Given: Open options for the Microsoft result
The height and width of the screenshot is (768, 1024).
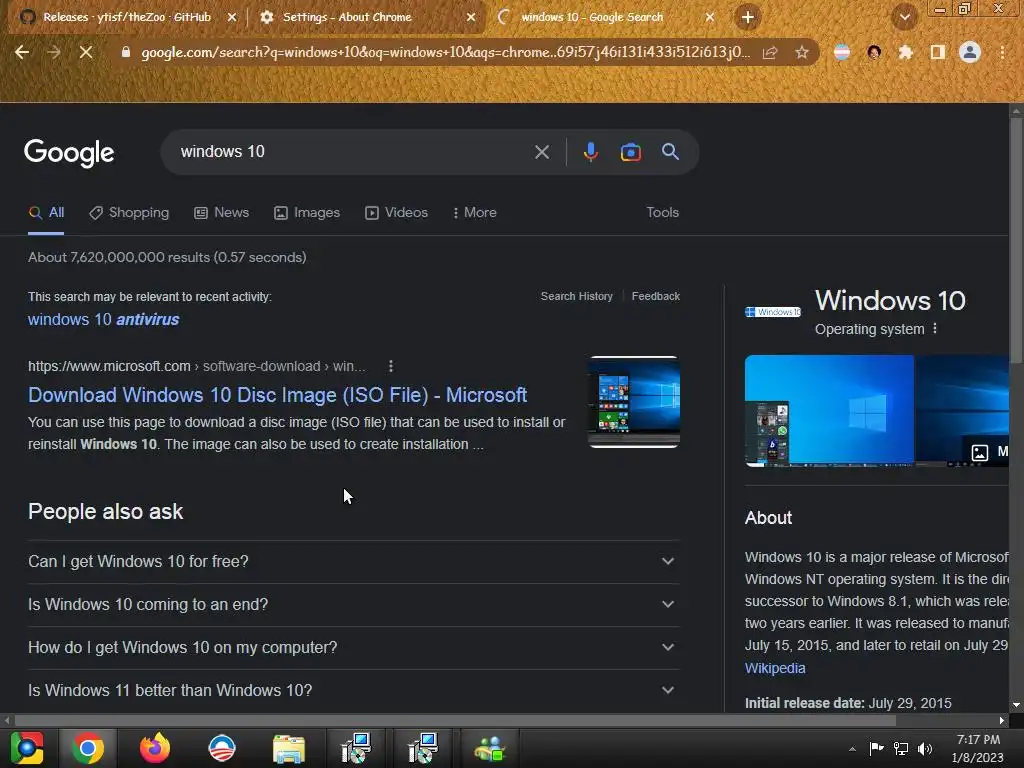Looking at the screenshot, I should point(391,366).
